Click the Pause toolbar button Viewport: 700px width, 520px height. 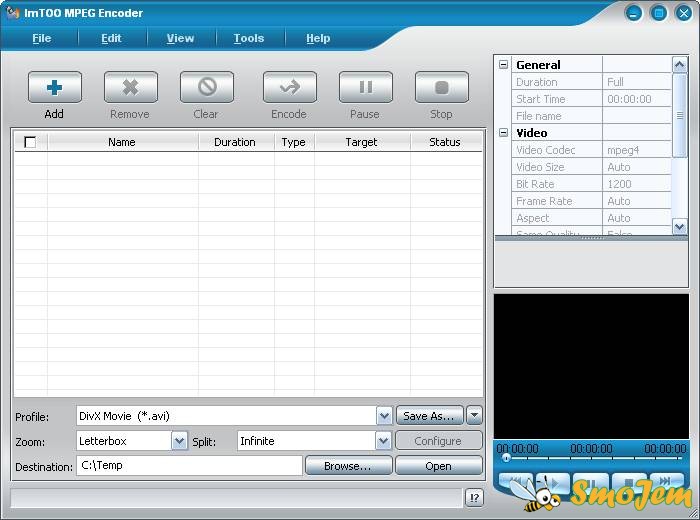(366, 87)
